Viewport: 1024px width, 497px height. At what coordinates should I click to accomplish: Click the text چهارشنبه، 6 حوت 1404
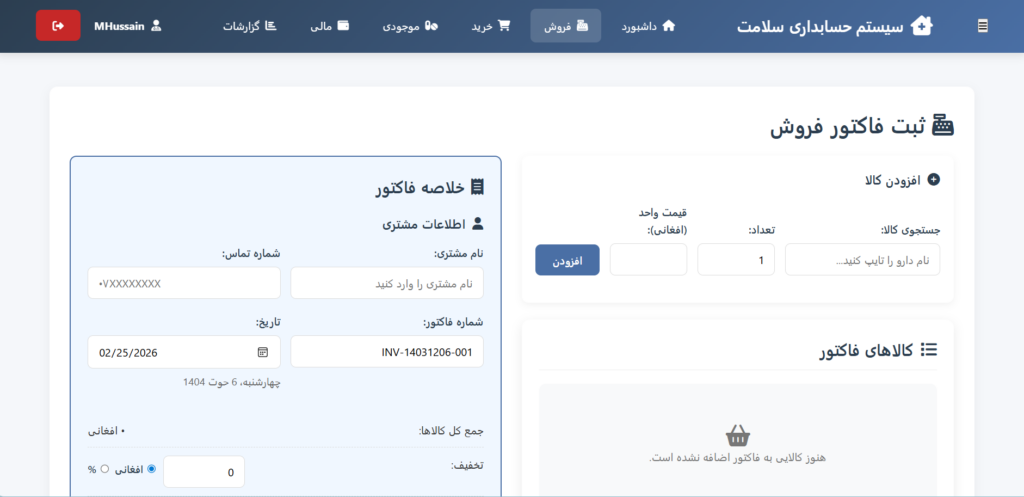click(232, 381)
